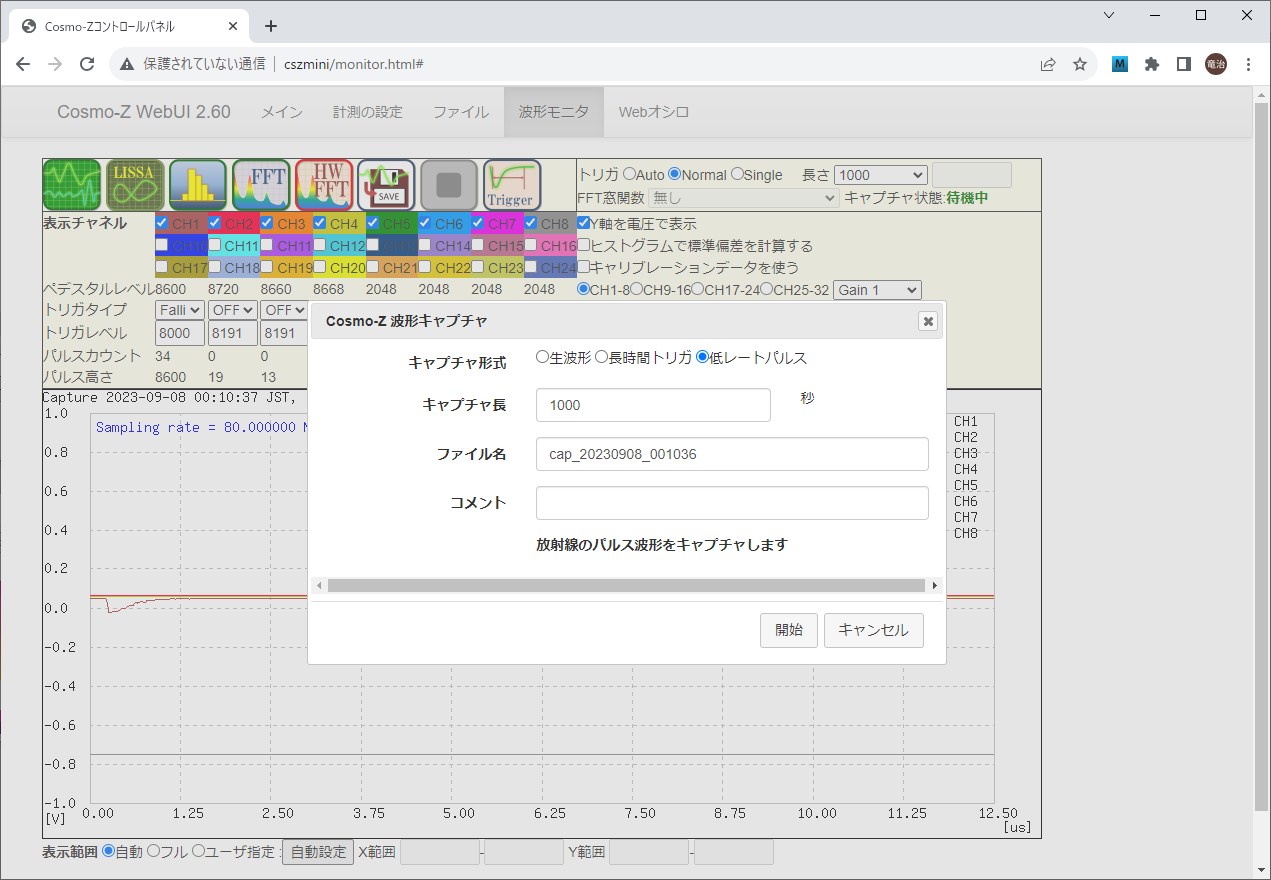Select the 生波形 capture format radio
Image resolution: width=1271 pixels, height=880 pixels.
(542, 357)
